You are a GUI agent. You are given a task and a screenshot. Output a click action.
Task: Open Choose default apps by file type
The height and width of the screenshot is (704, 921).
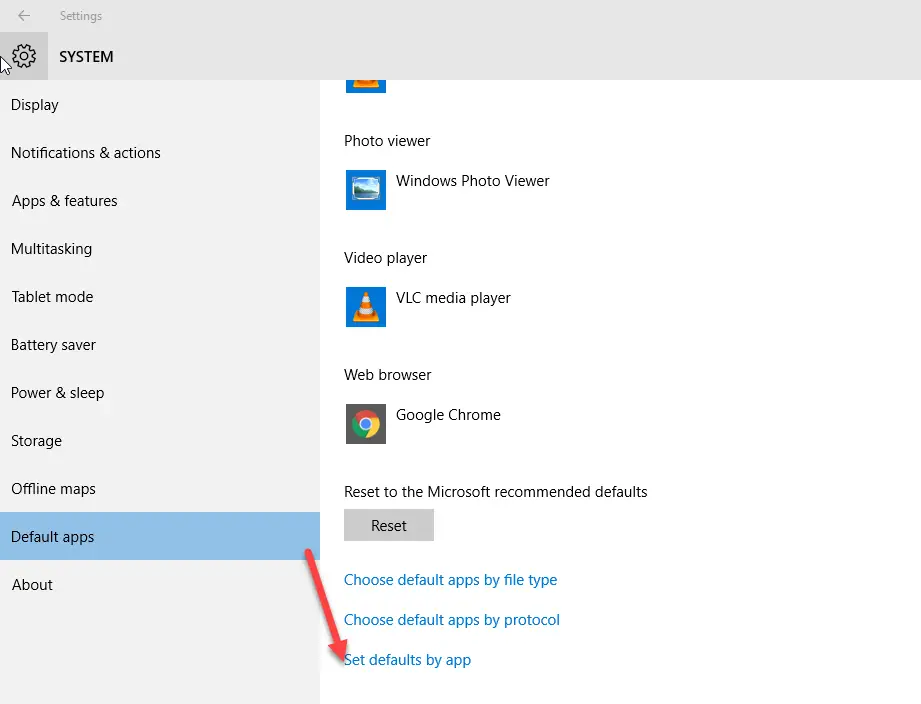[450, 579]
